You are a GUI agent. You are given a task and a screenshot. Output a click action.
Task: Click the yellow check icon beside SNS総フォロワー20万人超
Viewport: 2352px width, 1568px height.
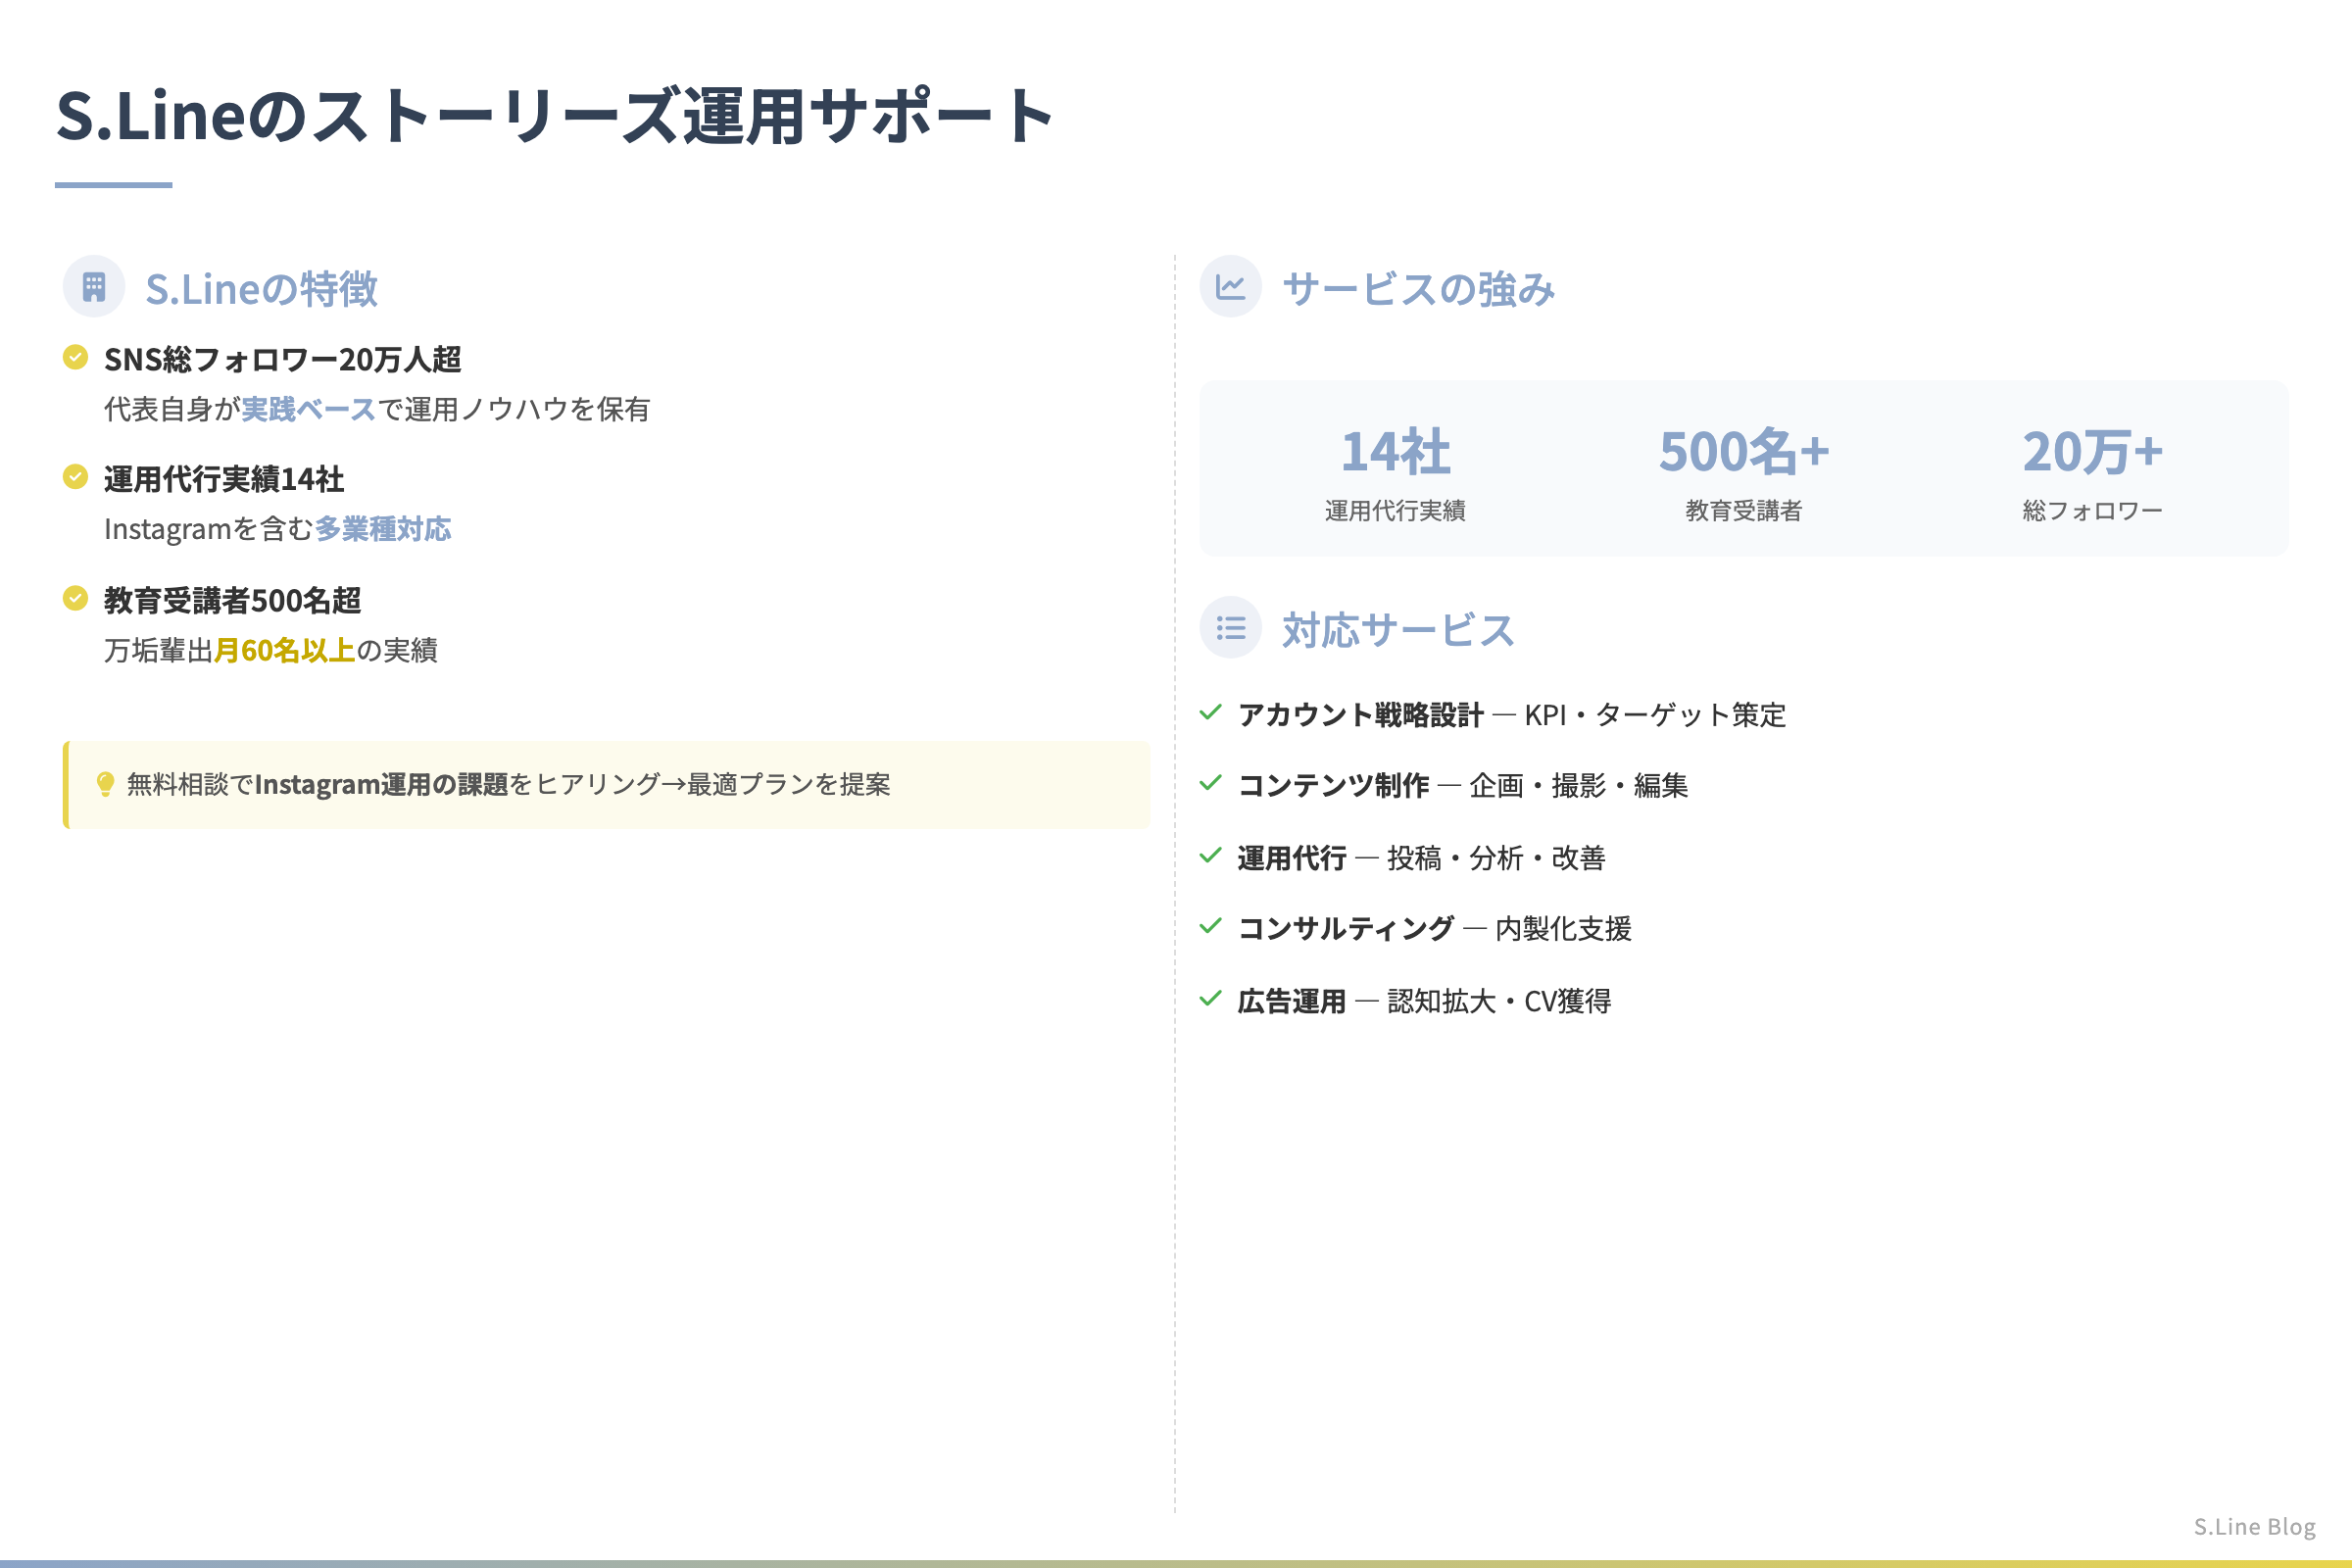(x=75, y=357)
